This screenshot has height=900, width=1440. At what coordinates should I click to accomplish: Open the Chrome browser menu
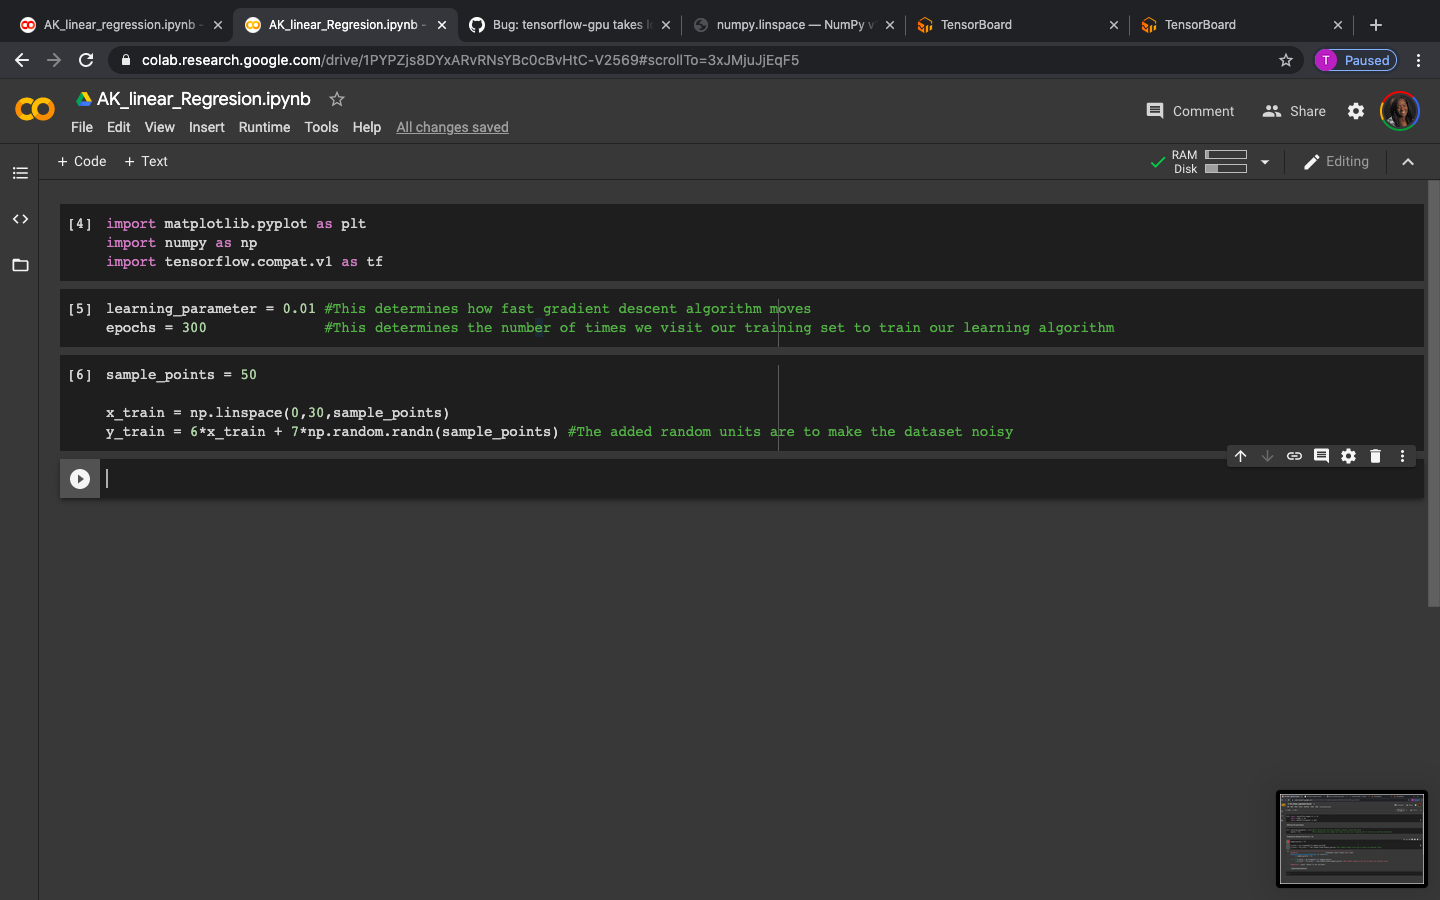click(x=1419, y=60)
